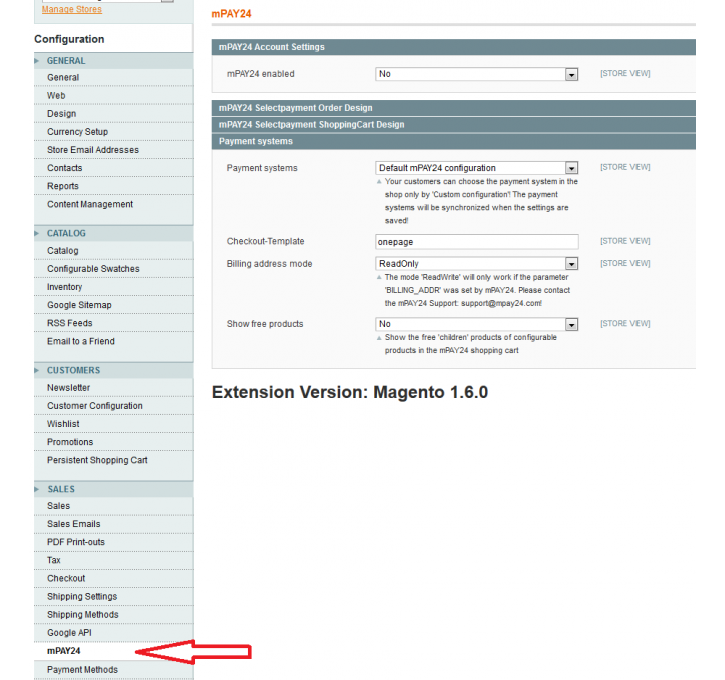Image resolution: width=725 pixels, height=680 pixels.
Task: Open Store Email Addresses settings
Action: pos(113,150)
